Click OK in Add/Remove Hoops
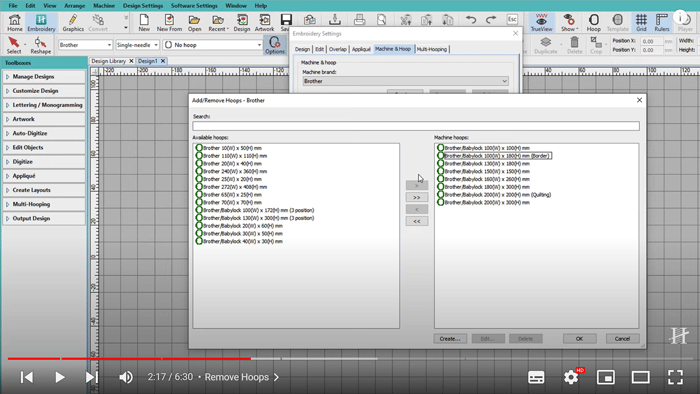Viewport: 700px width, 394px height. 579,339
